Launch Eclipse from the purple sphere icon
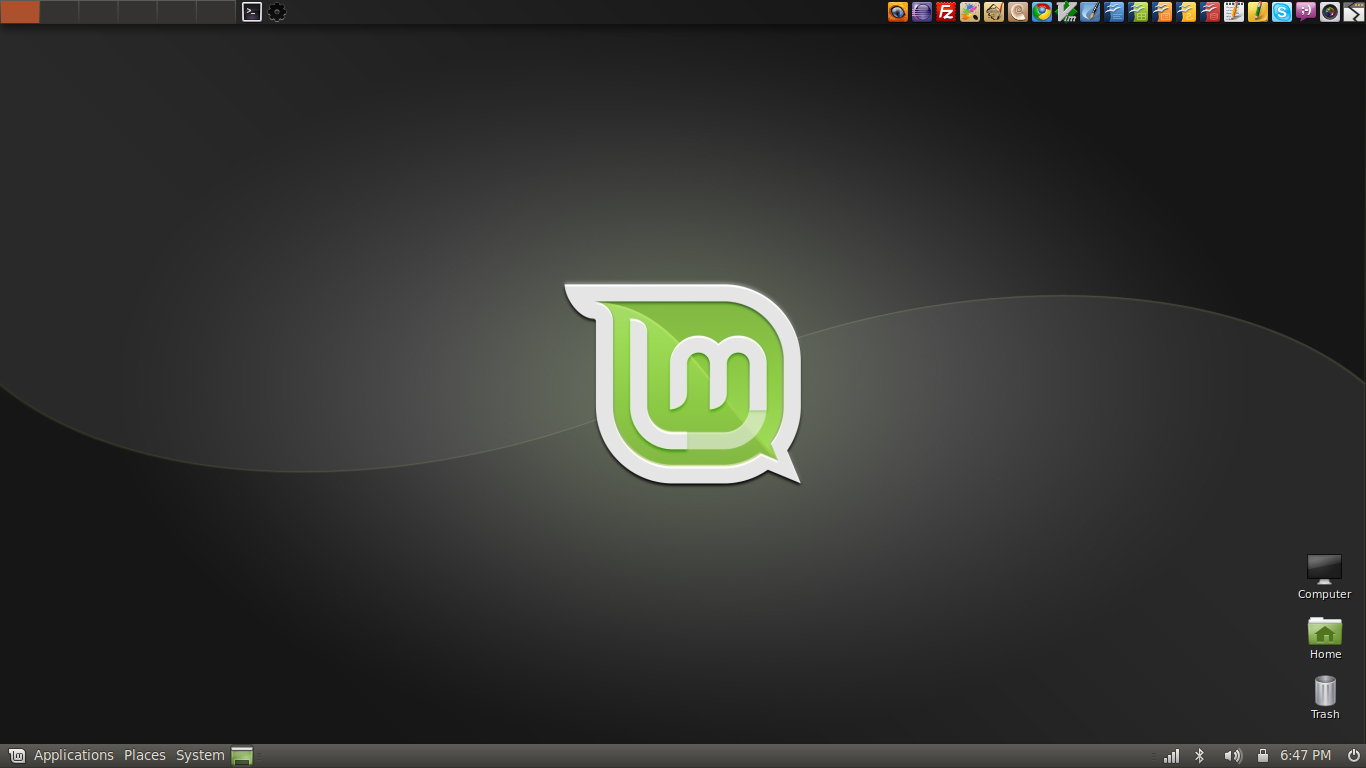1366x768 pixels. click(x=922, y=12)
